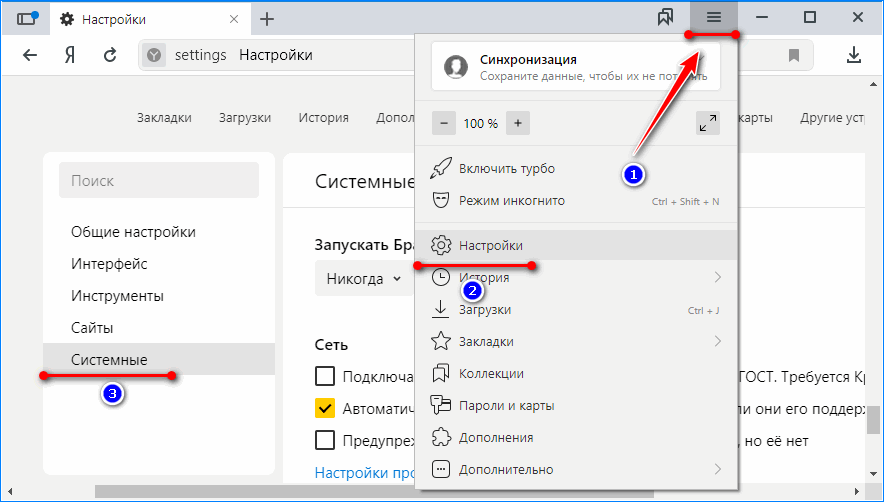The image size is (884, 502).
Task: Click the right arrow of horizontal scrollbar
Action: click(x=858, y=492)
